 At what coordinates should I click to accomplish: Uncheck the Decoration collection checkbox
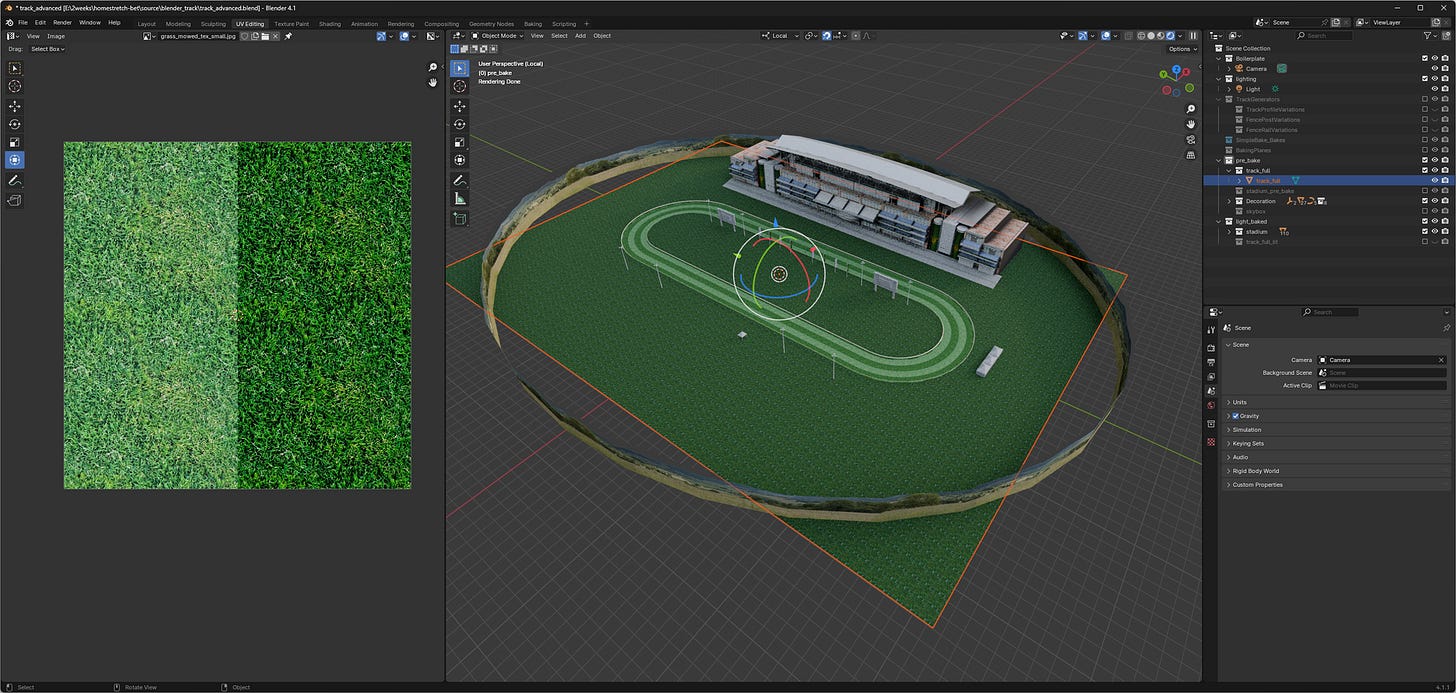(1425, 201)
